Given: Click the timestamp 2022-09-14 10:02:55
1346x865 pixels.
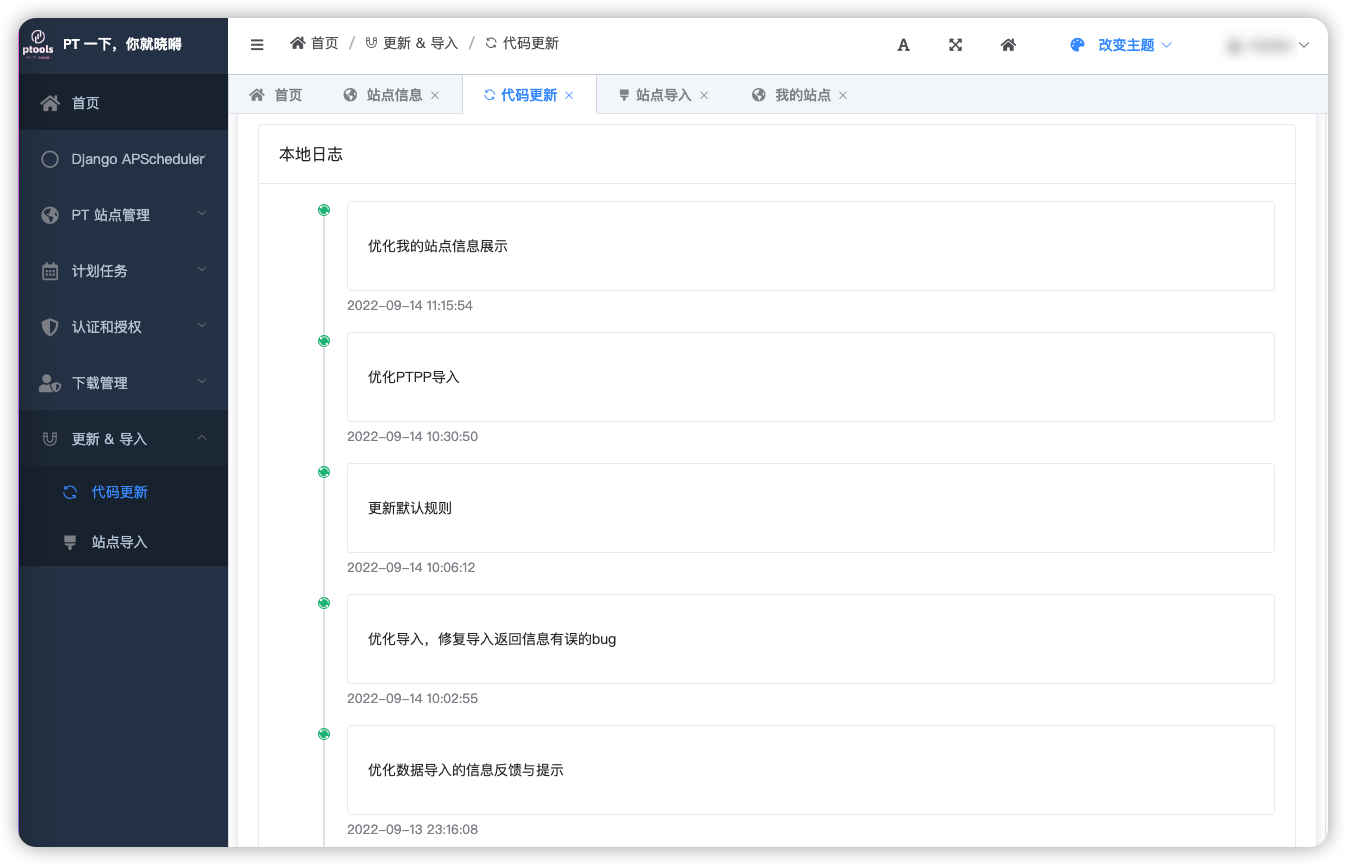Looking at the screenshot, I should pos(412,698).
